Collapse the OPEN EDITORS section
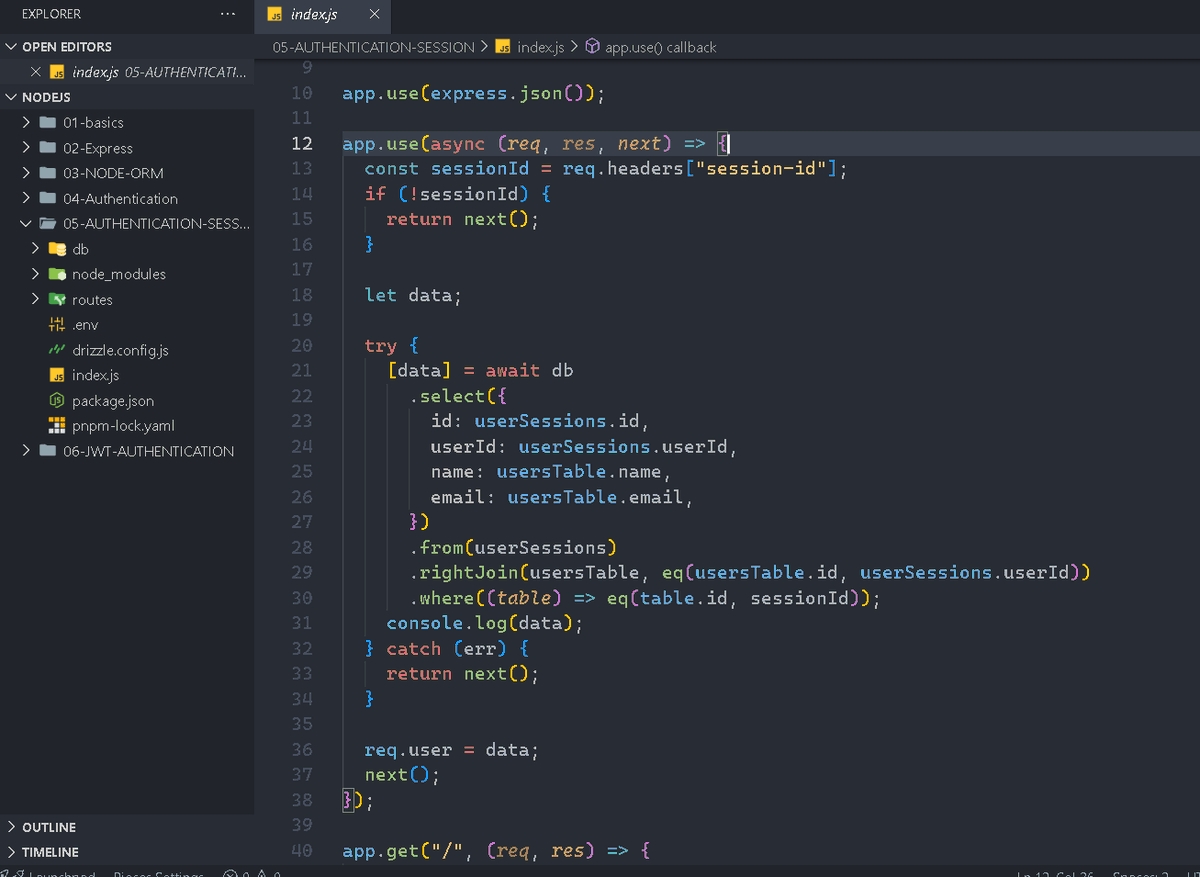1200x877 pixels. point(12,47)
